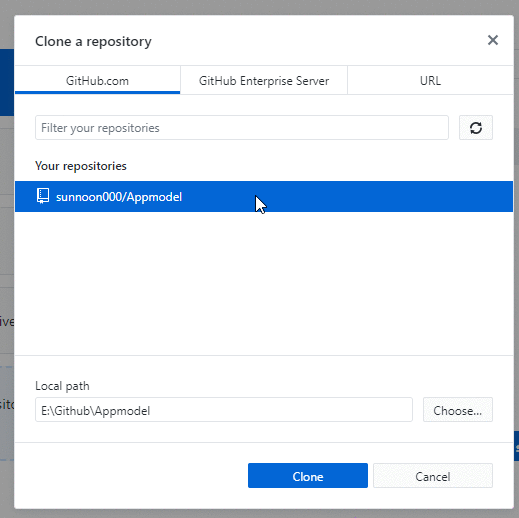Click the book icon beside sunnoon000/Appmodel
The image size is (519, 518).
click(x=43, y=196)
